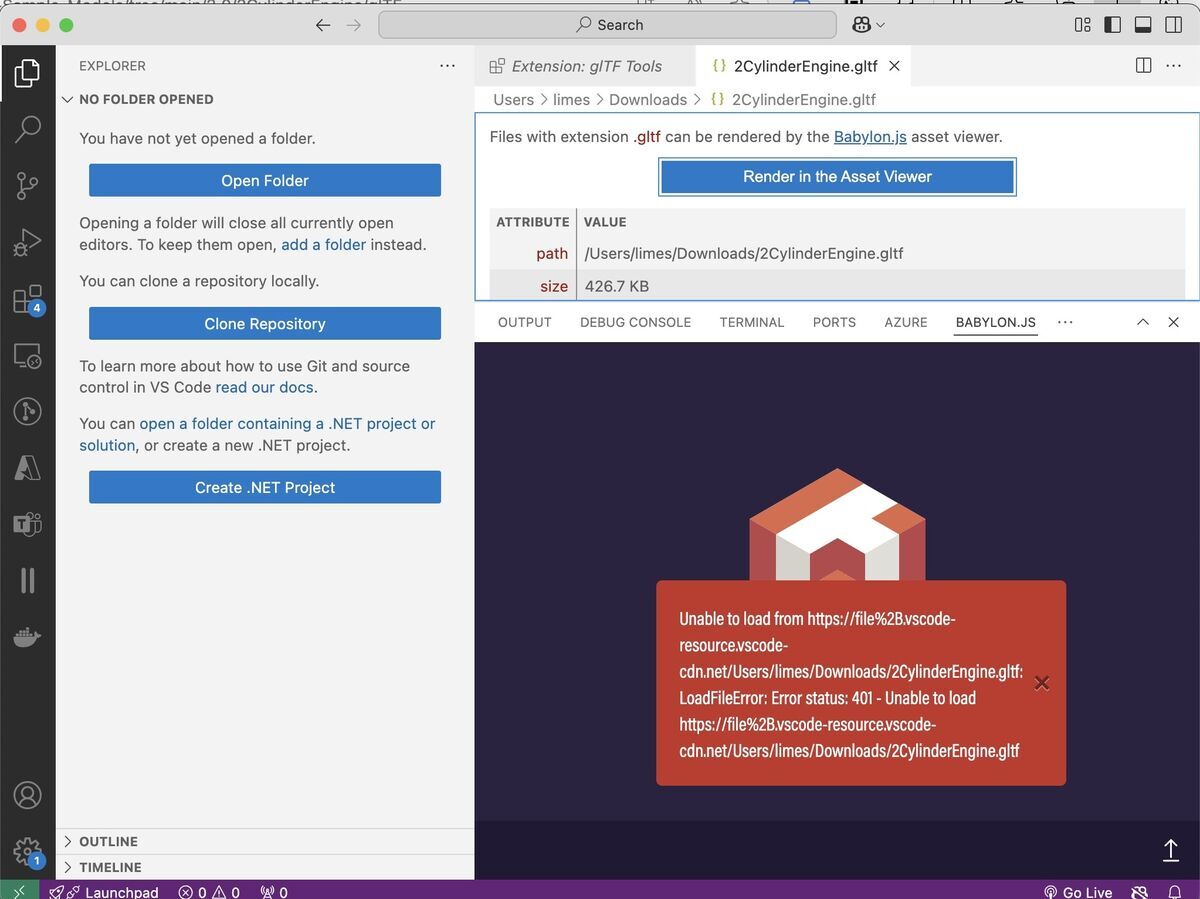The height and width of the screenshot is (899, 1200).
Task: Open editor More Actions ellipsis
Action: (x=1172, y=66)
